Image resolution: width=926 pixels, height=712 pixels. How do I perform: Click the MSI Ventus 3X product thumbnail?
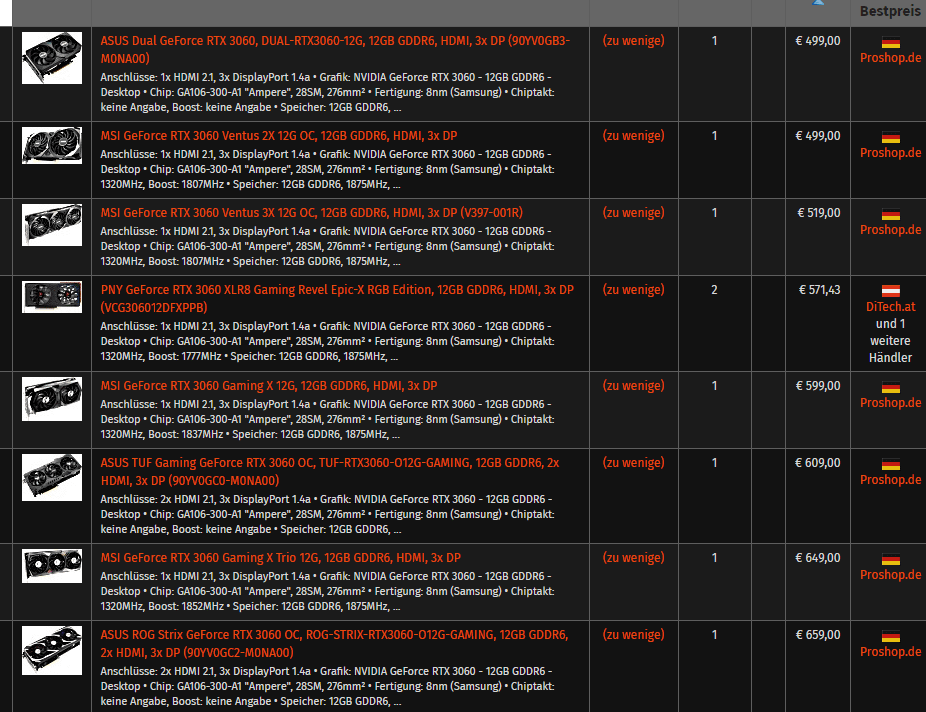click(52, 225)
